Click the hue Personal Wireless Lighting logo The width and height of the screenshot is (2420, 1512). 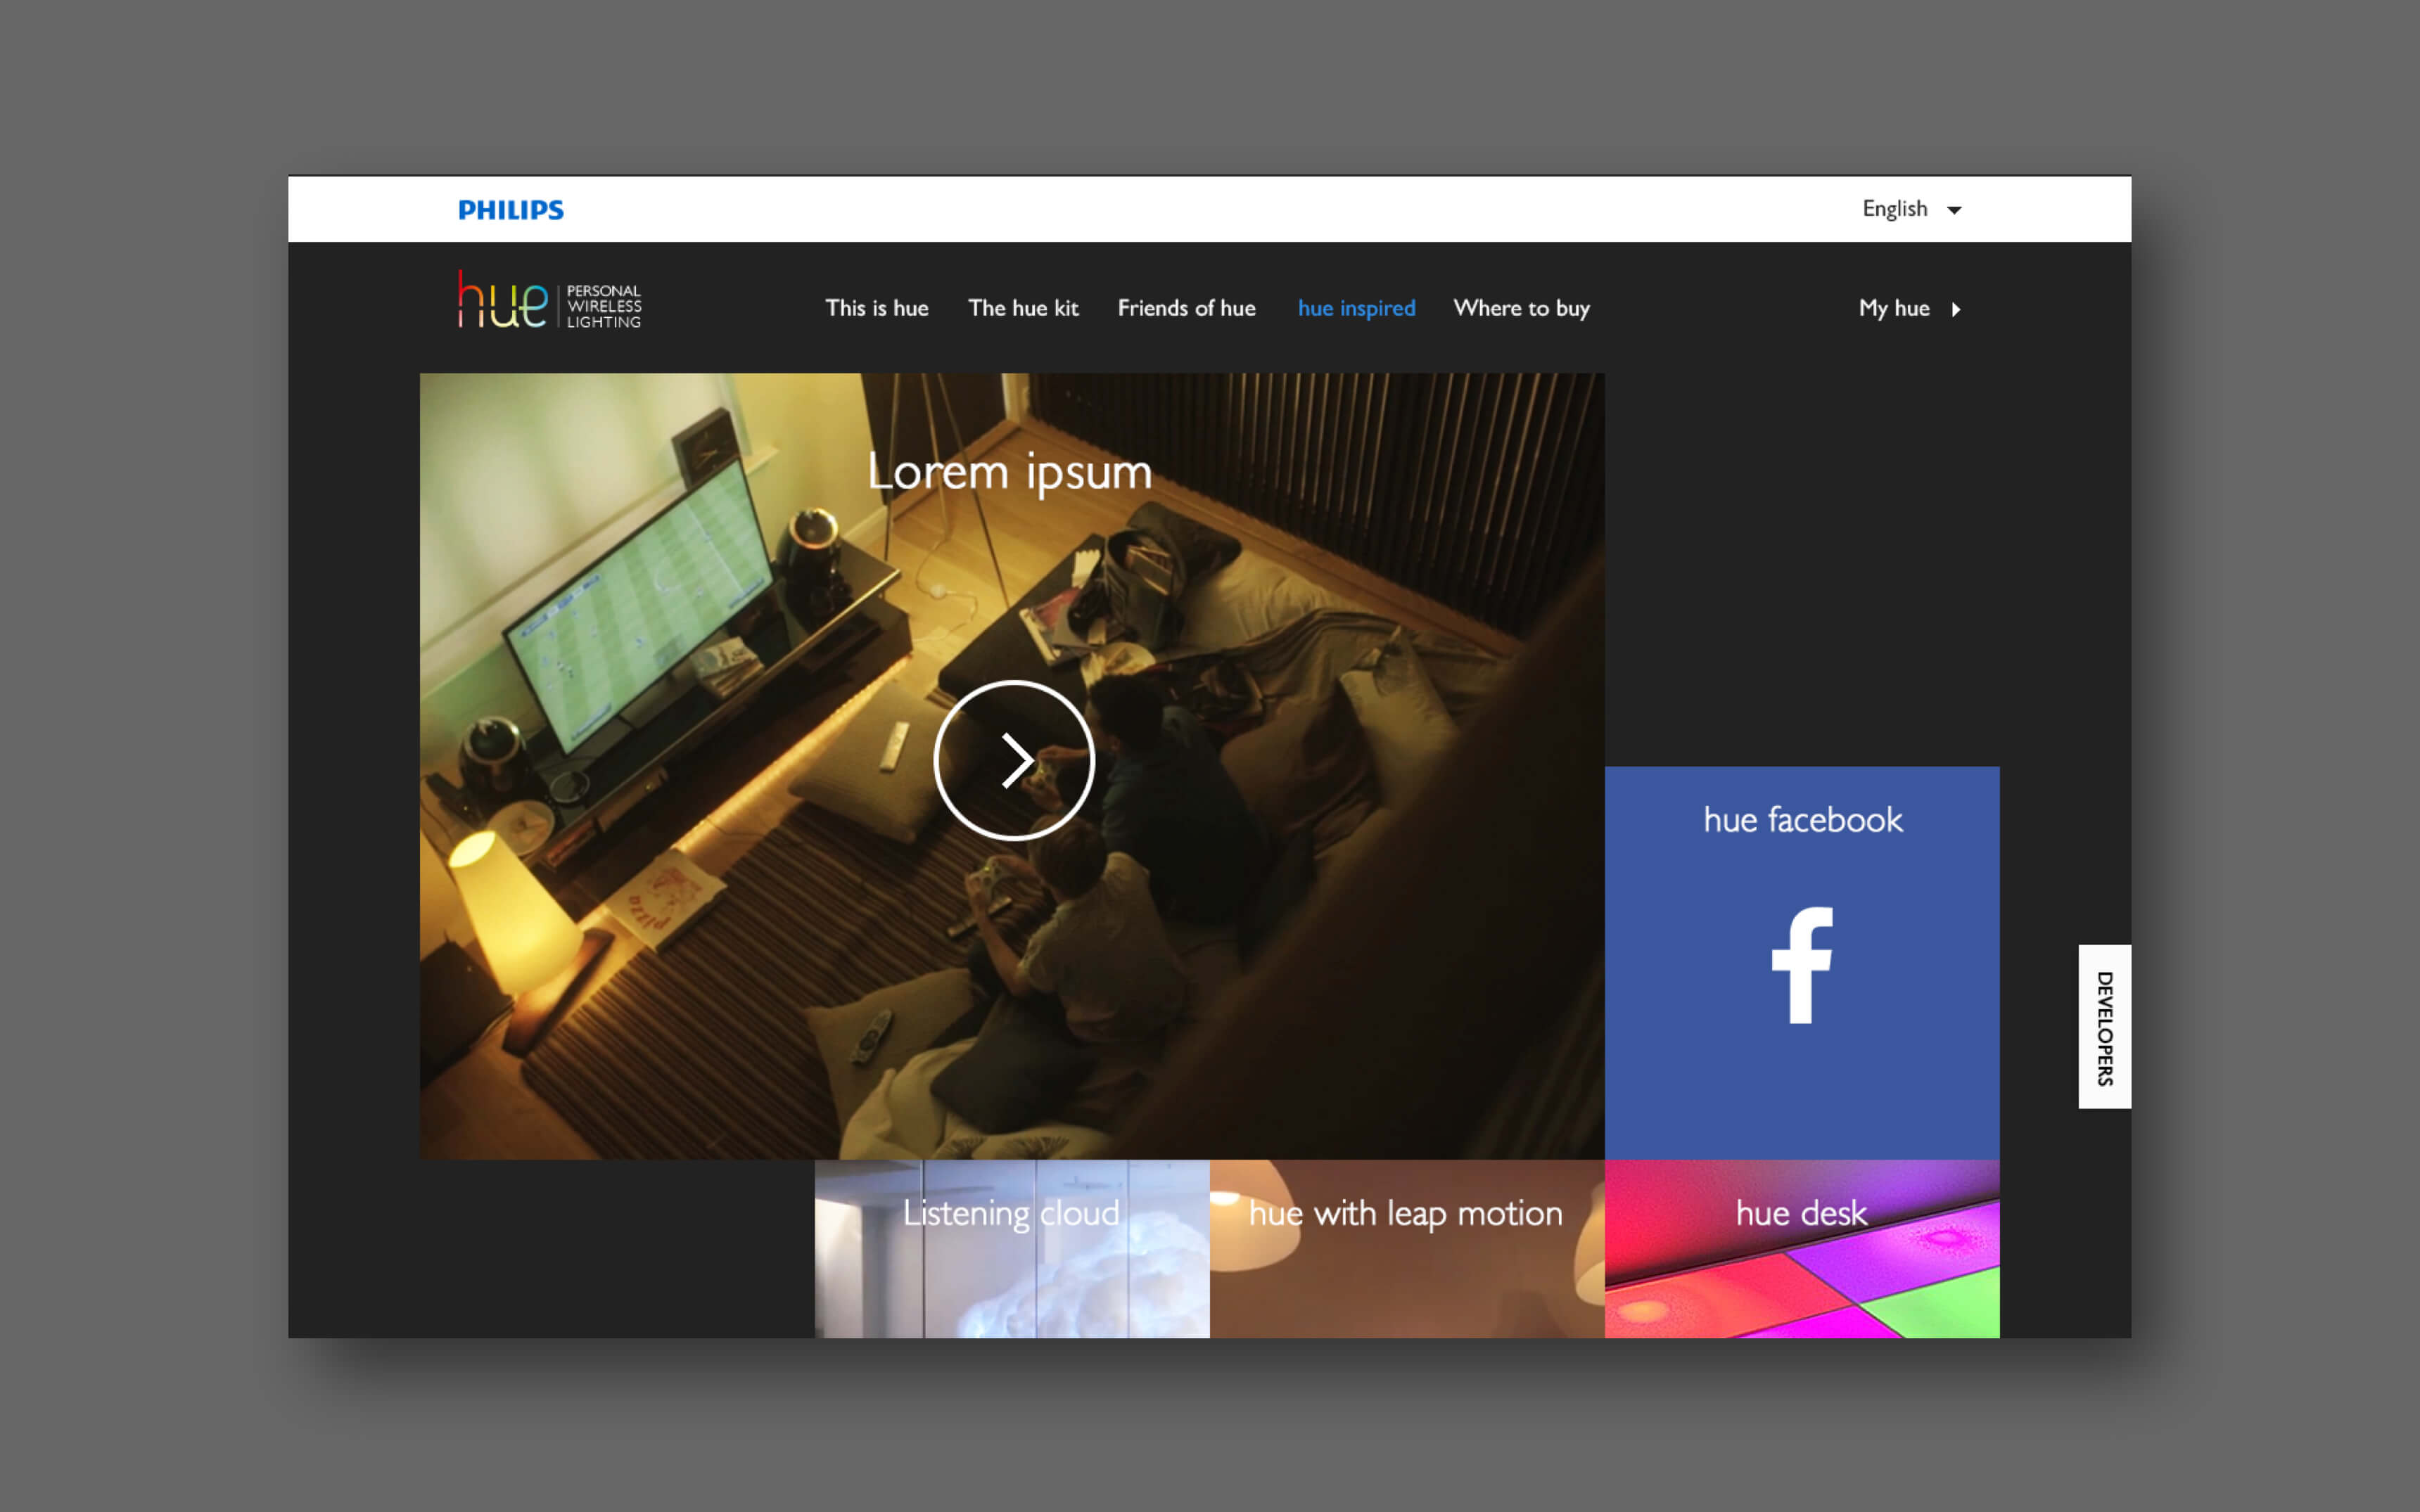(x=549, y=300)
